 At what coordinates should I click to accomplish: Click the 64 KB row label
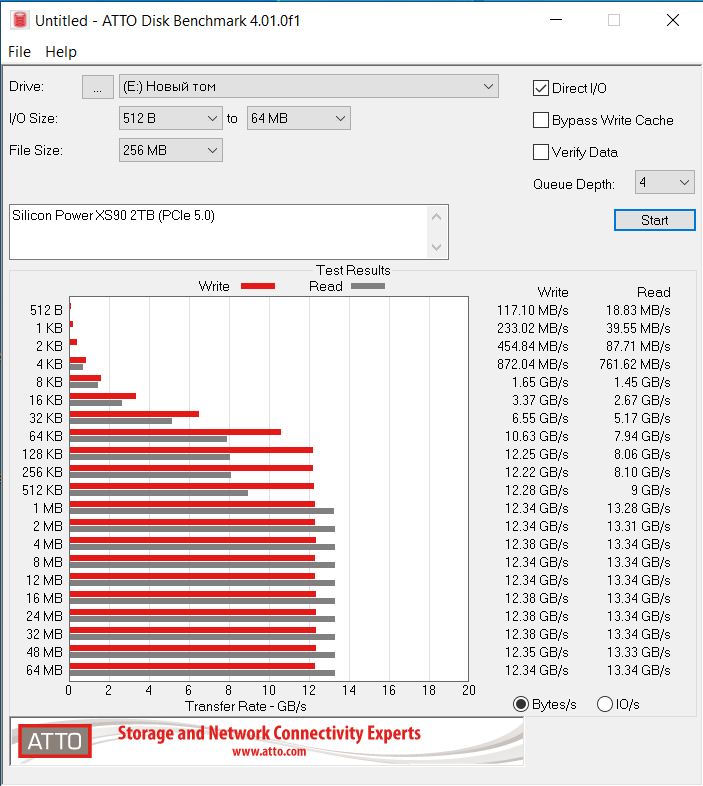click(x=46, y=436)
